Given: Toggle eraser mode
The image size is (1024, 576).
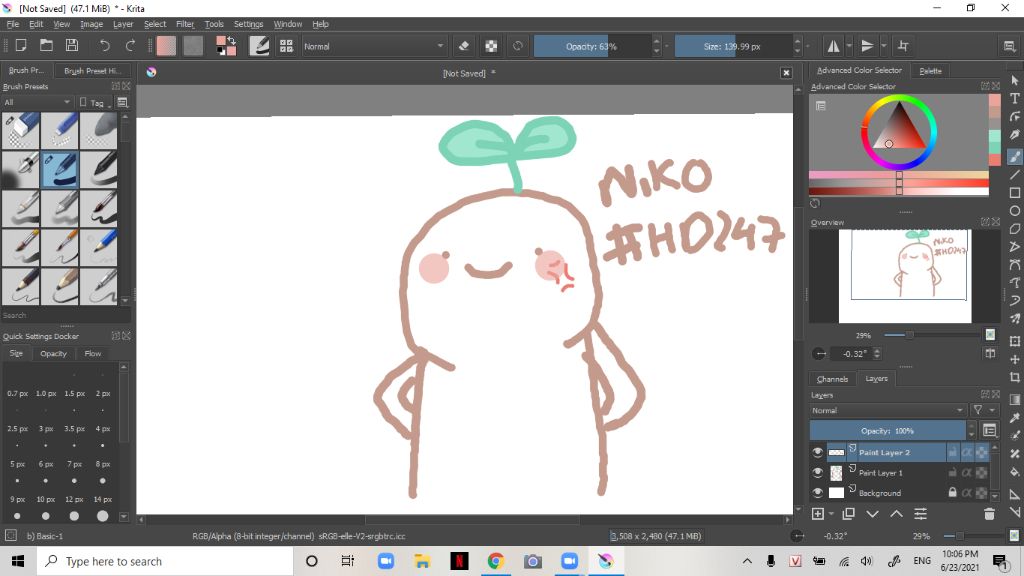Looking at the screenshot, I should (464, 46).
